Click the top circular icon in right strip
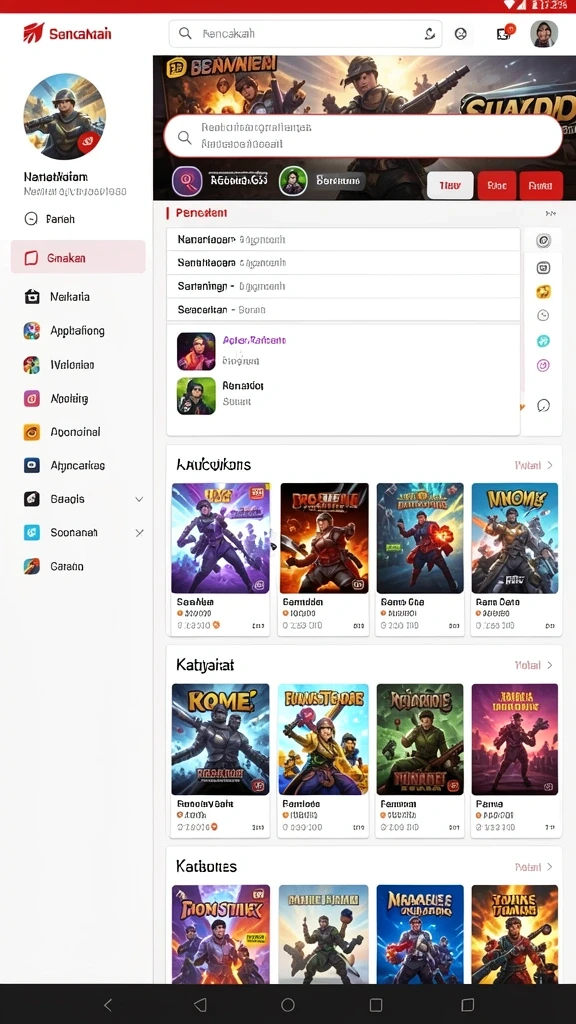 543,240
